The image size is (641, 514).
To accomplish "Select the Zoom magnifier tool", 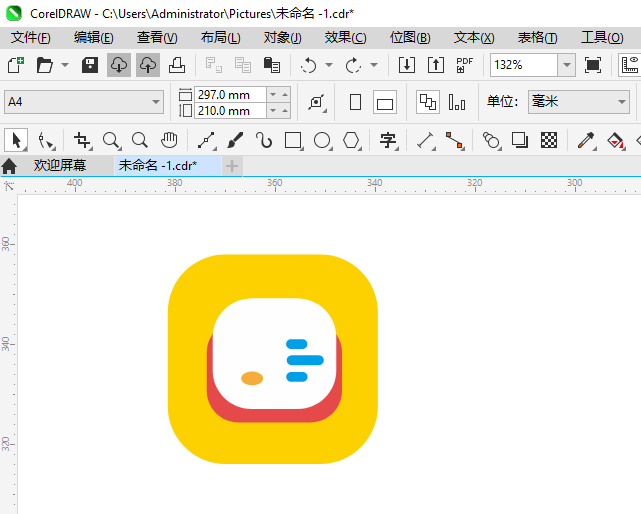I will pos(112,140).
